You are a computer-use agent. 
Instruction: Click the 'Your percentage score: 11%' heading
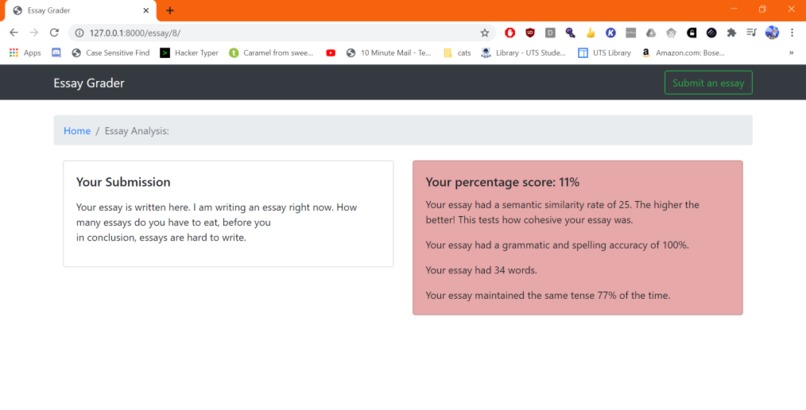(502, 182)
